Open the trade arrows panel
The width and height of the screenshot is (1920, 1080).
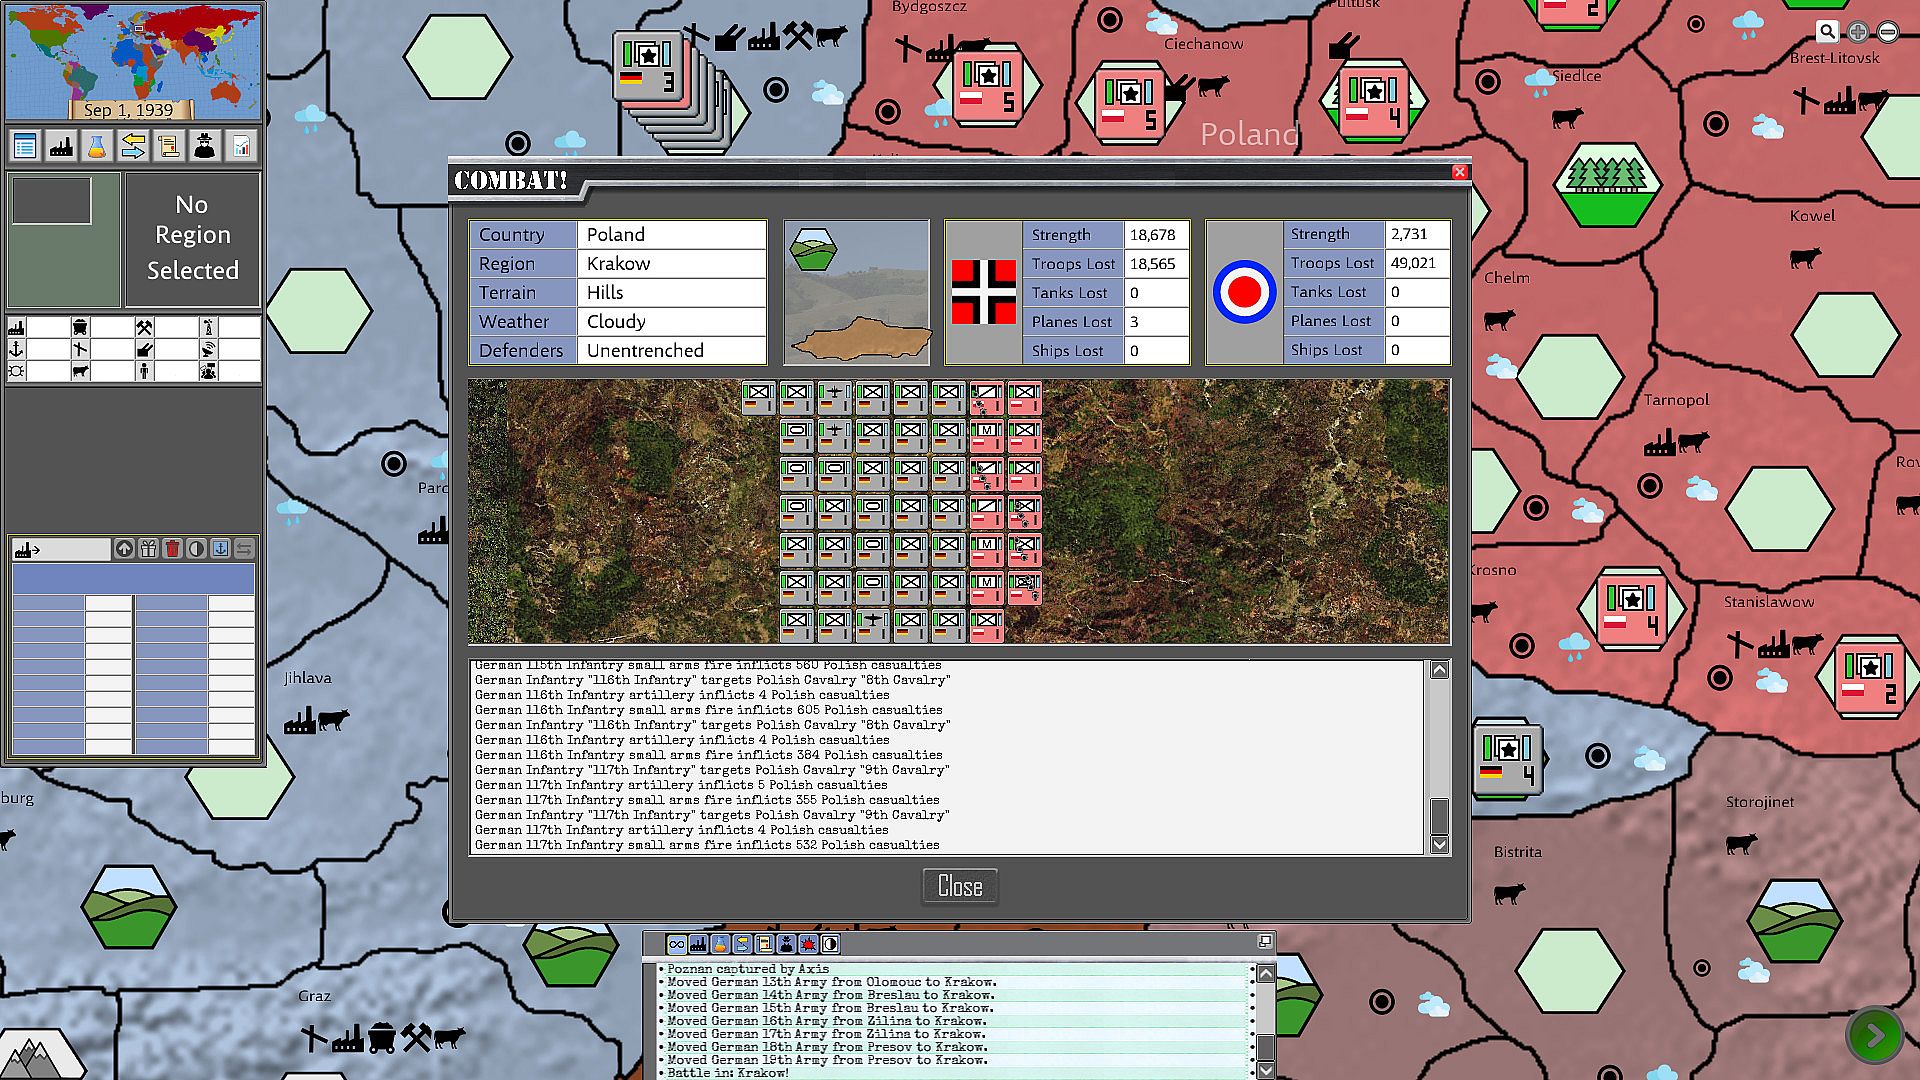point(133,147)
